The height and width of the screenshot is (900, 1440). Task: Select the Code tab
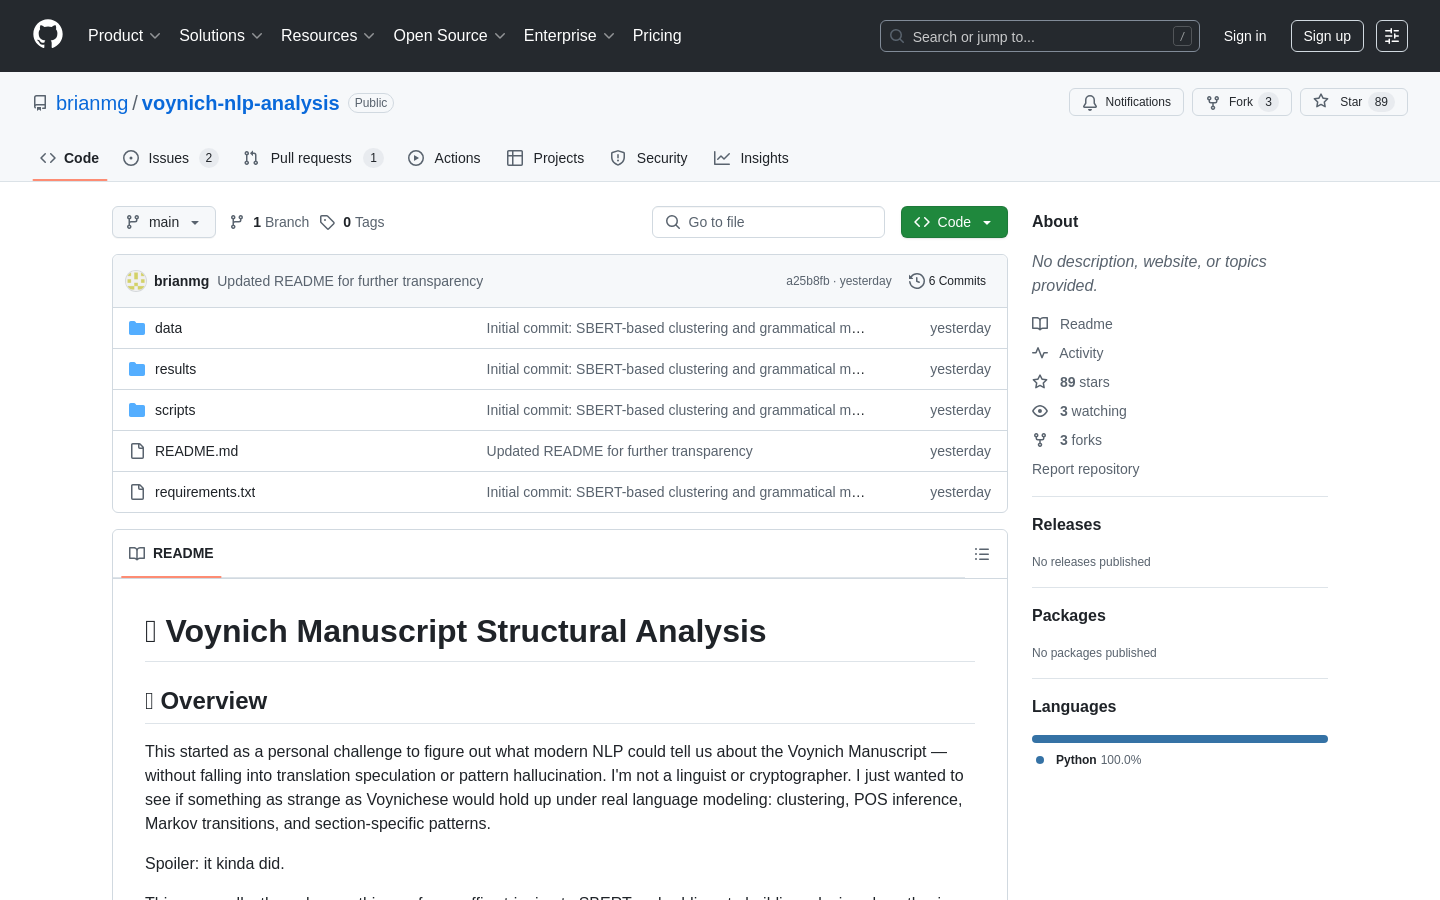coord(70,158)
